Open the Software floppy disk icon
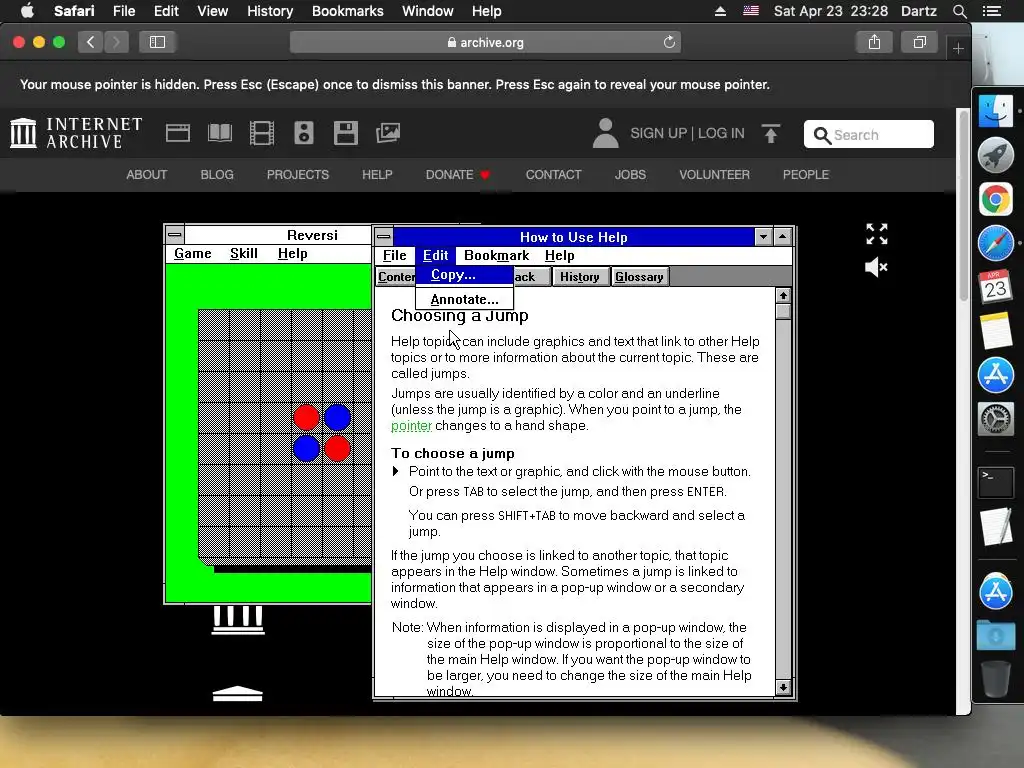Screen dimensions: 1024x768 click(345, 133)
